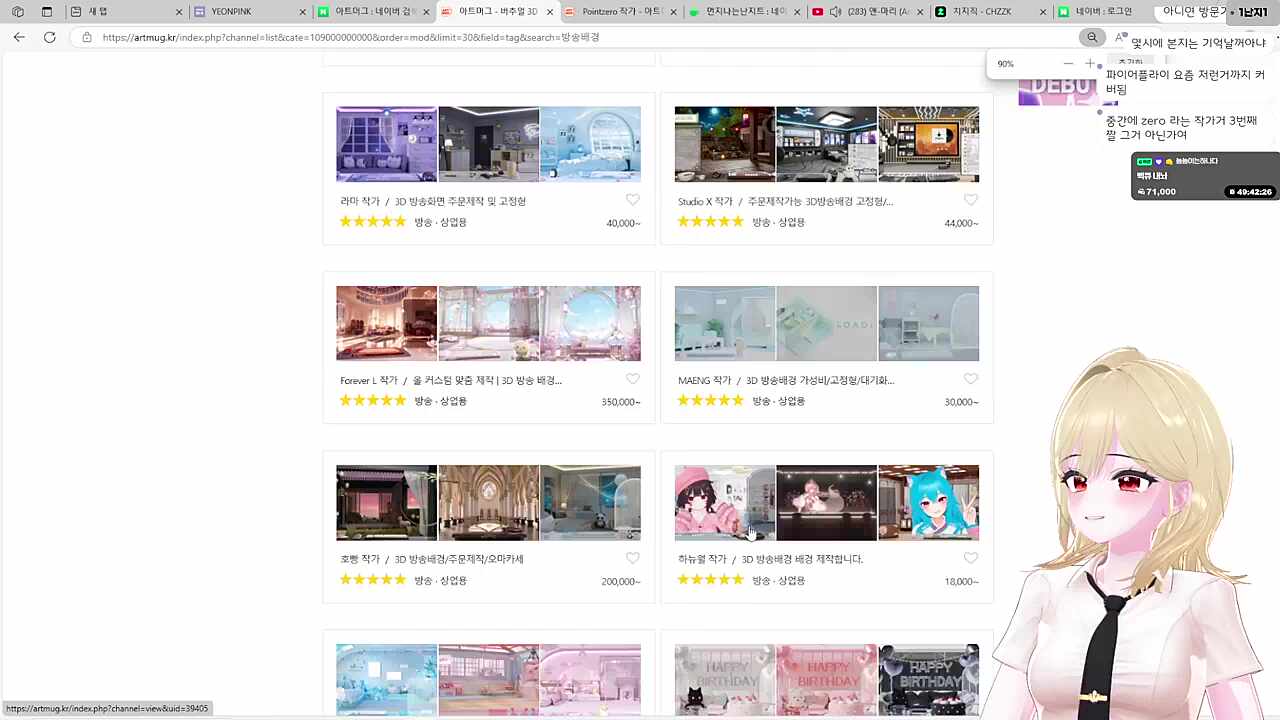The width and height of the screenshot is (1280, 720).
Task: Click the 30,000~ price of MAENG 작가
Action: click(x=961, y=402)
